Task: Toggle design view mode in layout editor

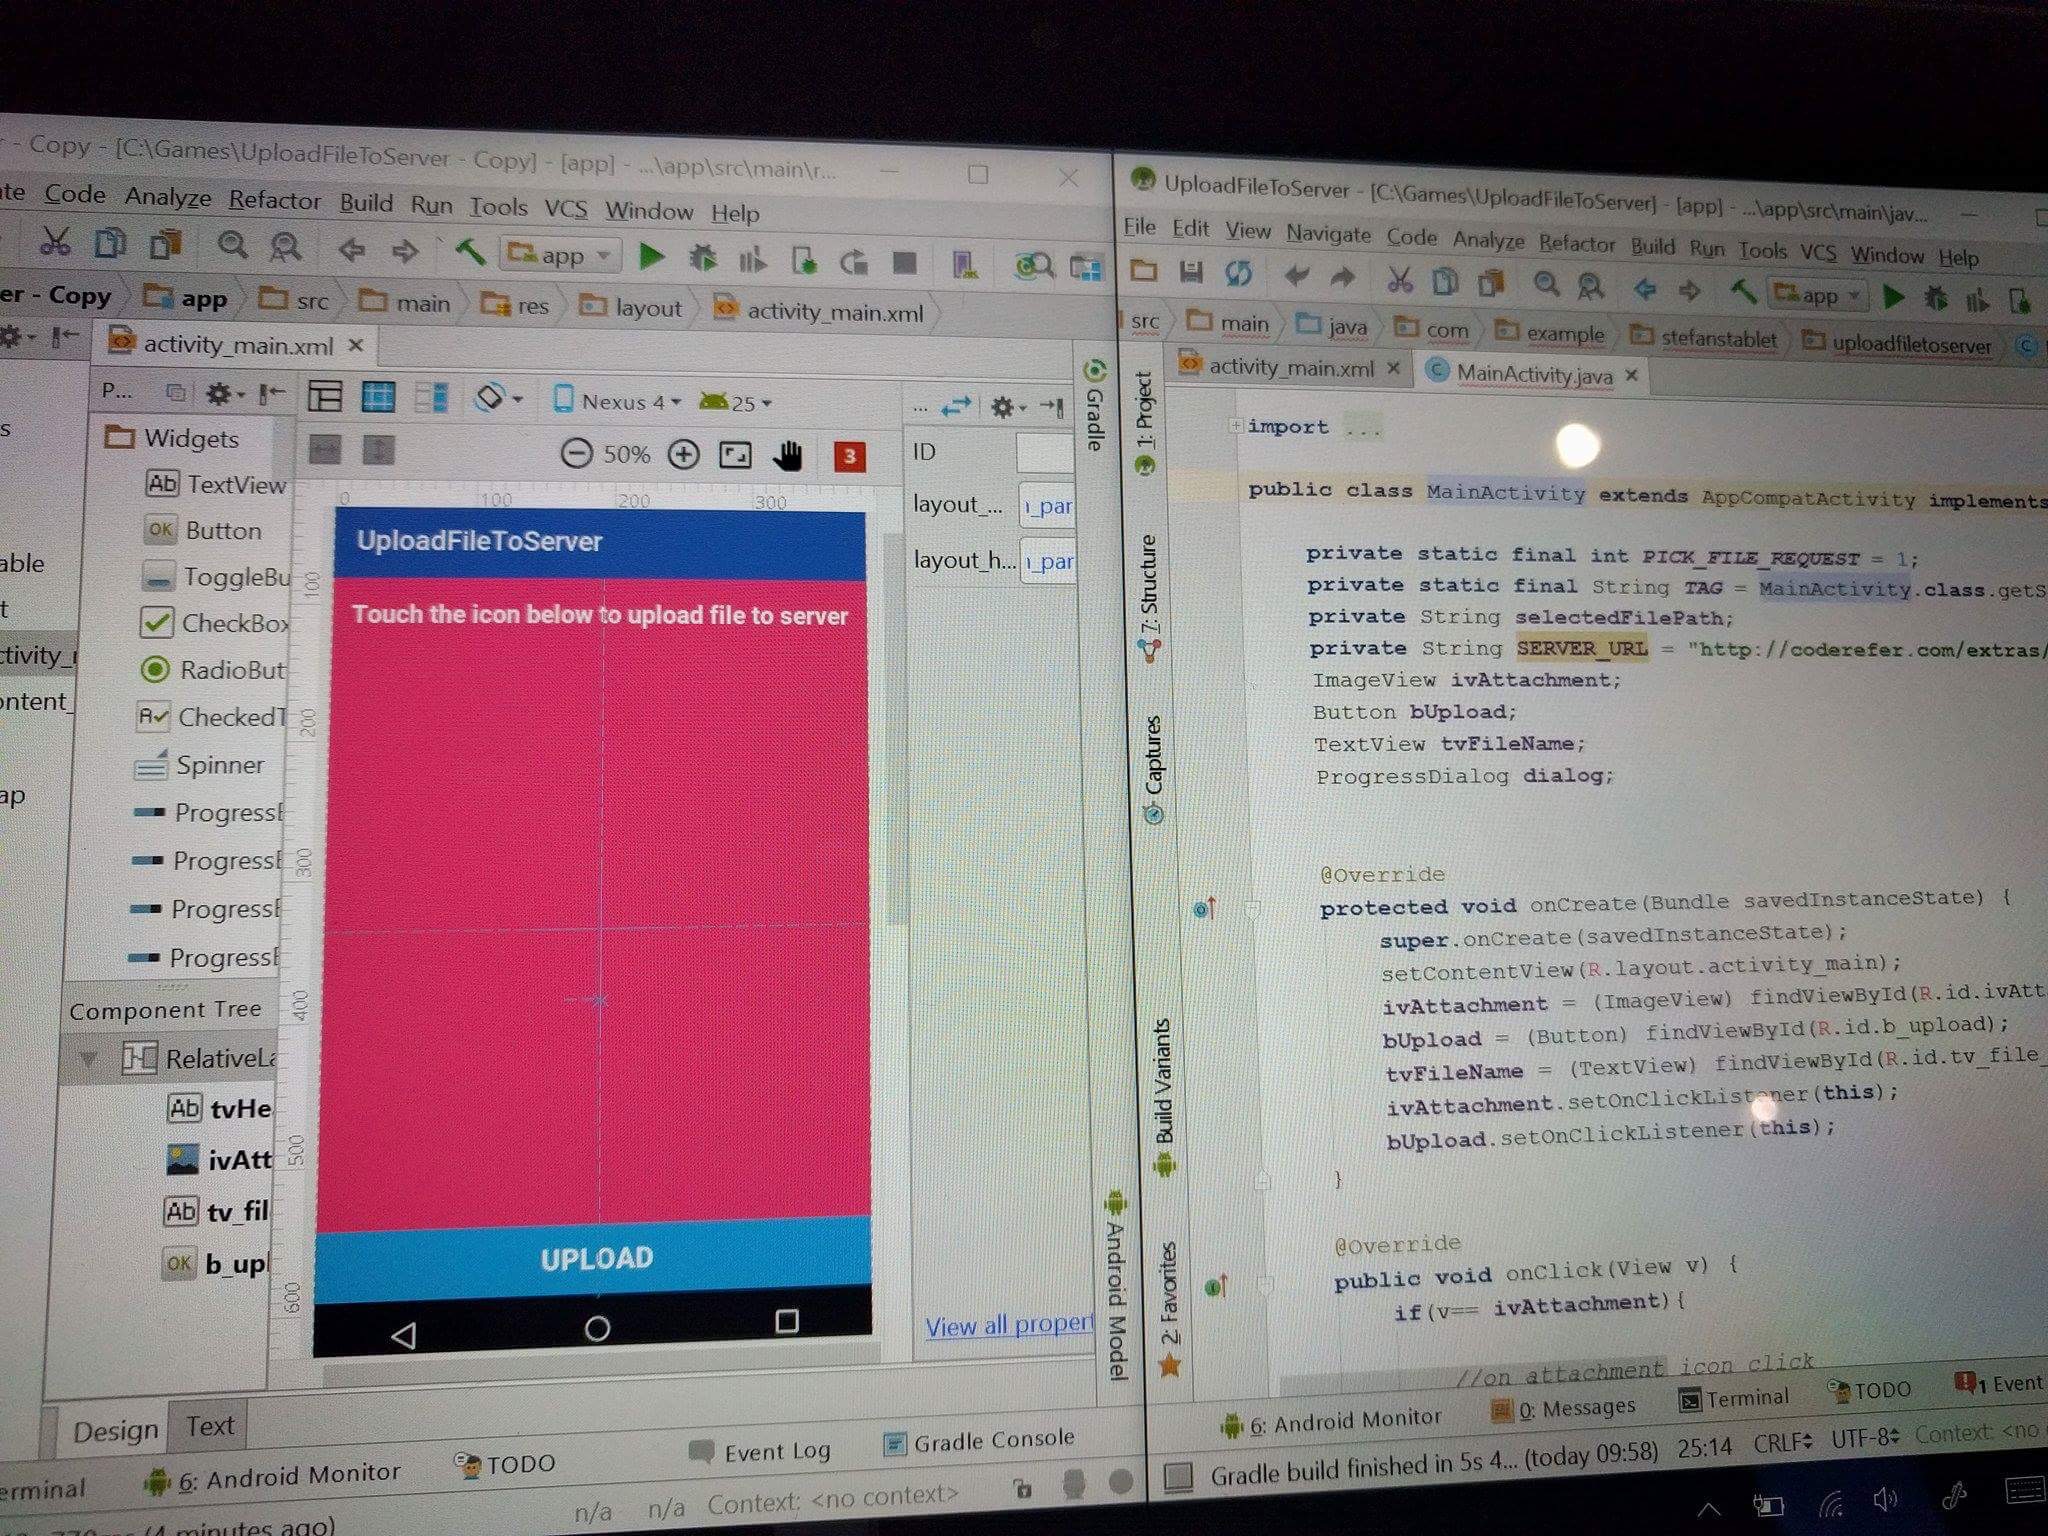Action: tap(325, 397)
